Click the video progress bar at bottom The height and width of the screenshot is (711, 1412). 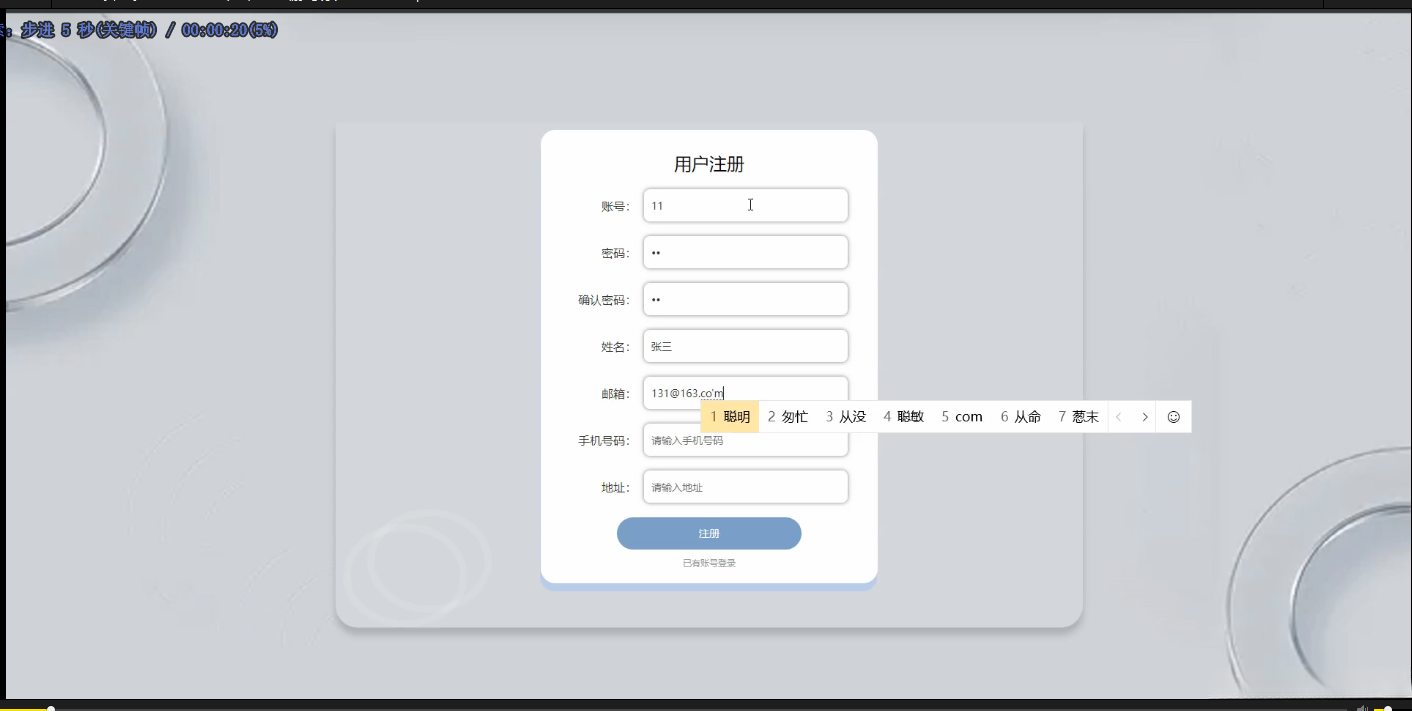point(675,709)
